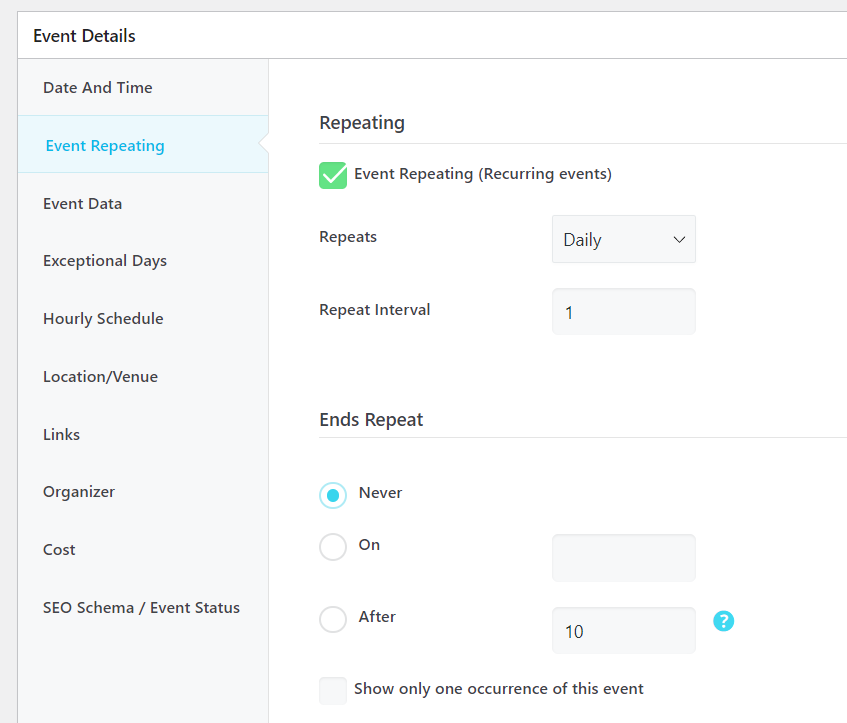Enable Show only one occurrence checkbox

click(333, 690)
